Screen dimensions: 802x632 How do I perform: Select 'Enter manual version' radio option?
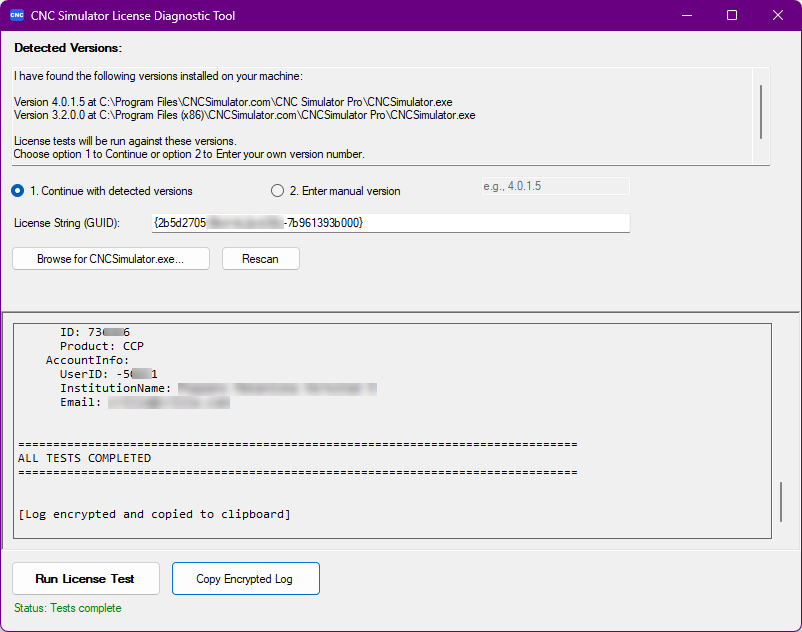click(x=336, y=191)
